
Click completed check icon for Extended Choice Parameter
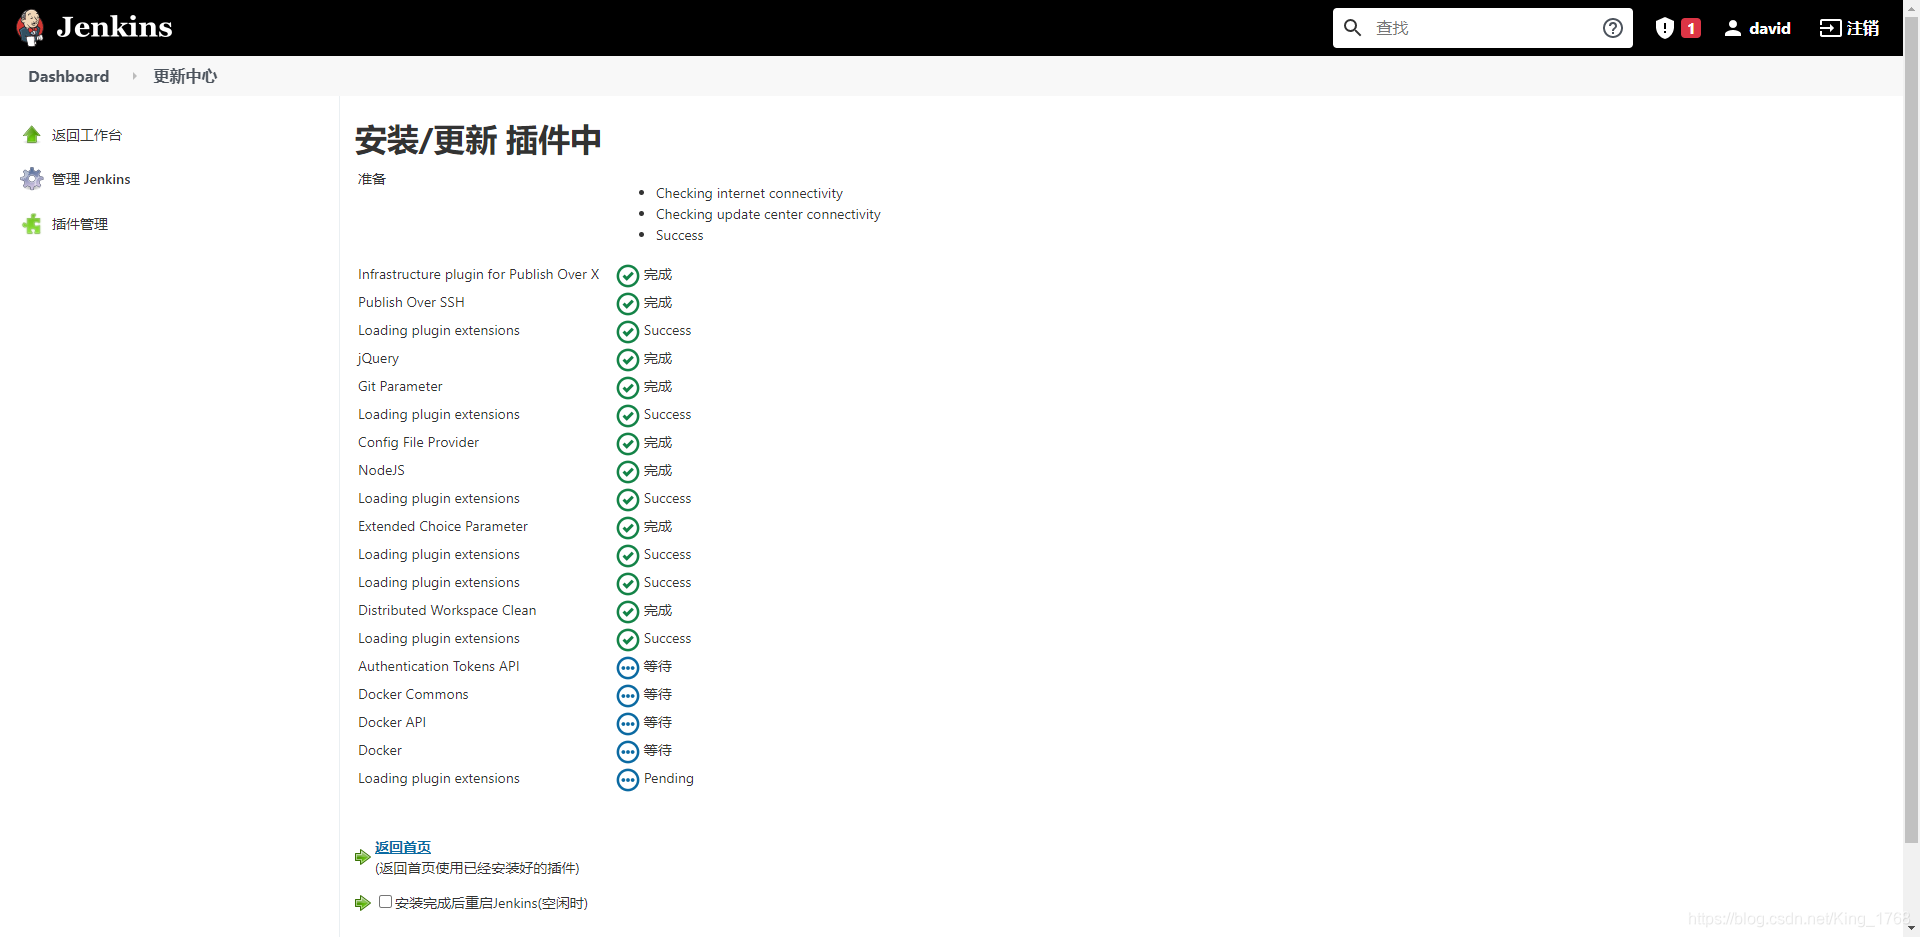pos(628,527)
